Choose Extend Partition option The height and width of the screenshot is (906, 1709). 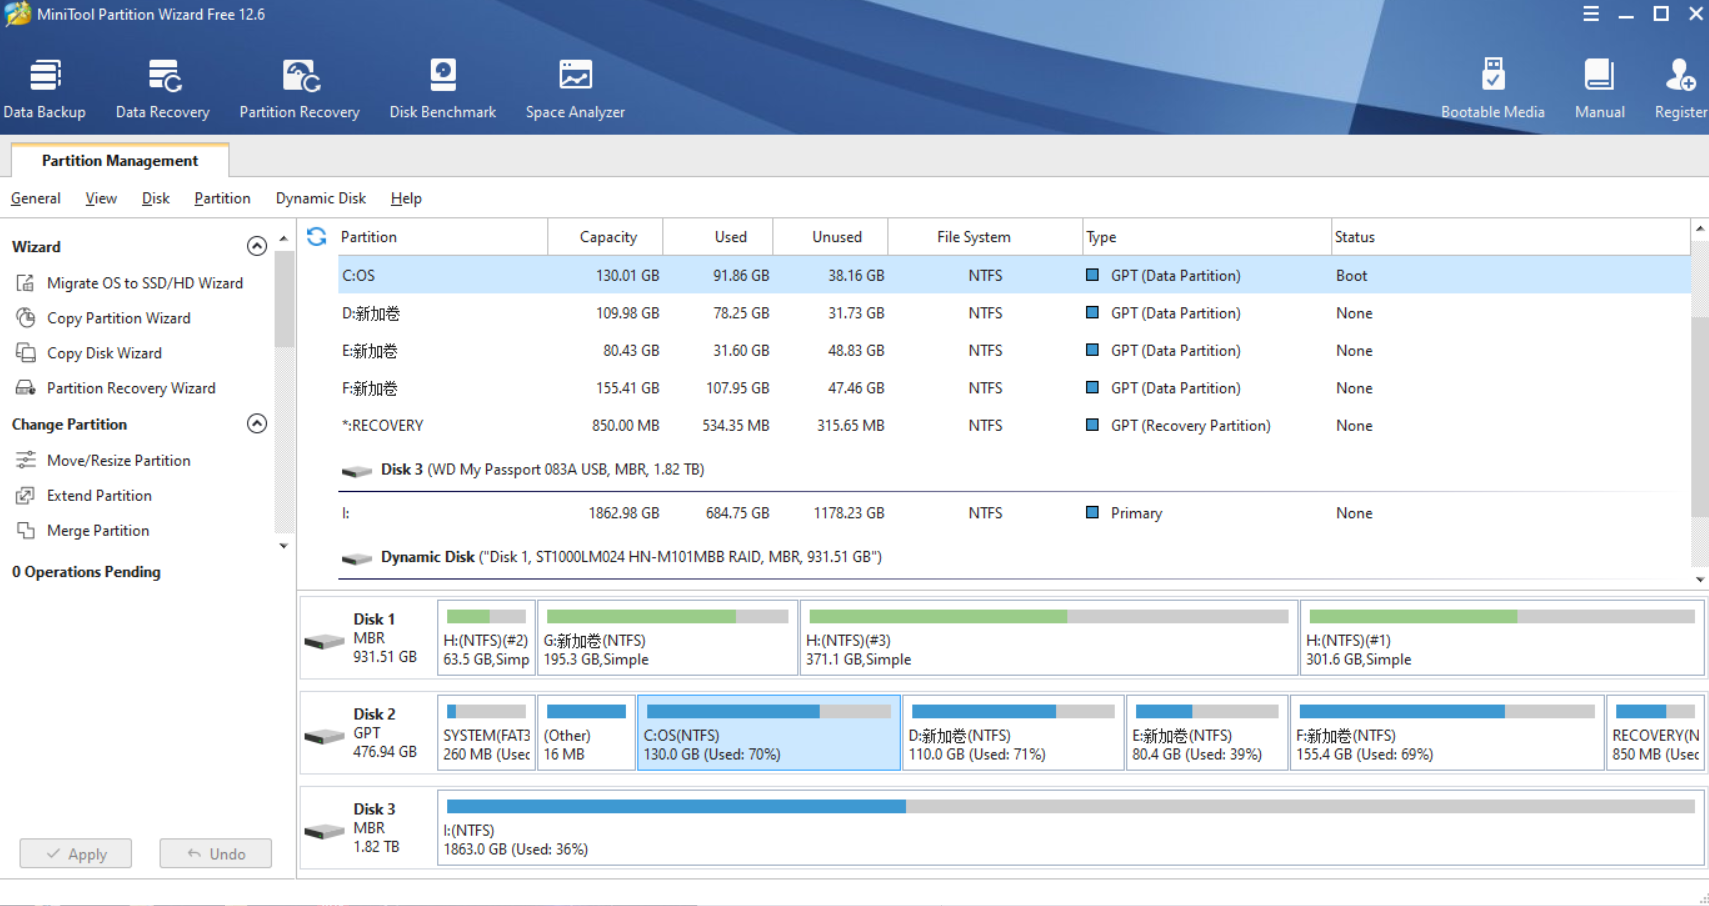pyautogui.click(x=99, y=495)
